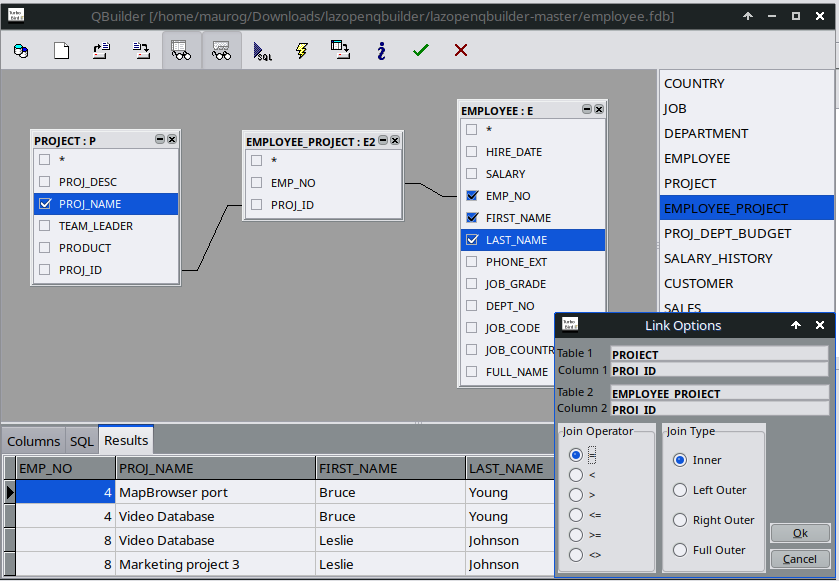Click the QBuilder app icon in title bar
The width and height of the screenshot is (839, 581).
(16, 16)
